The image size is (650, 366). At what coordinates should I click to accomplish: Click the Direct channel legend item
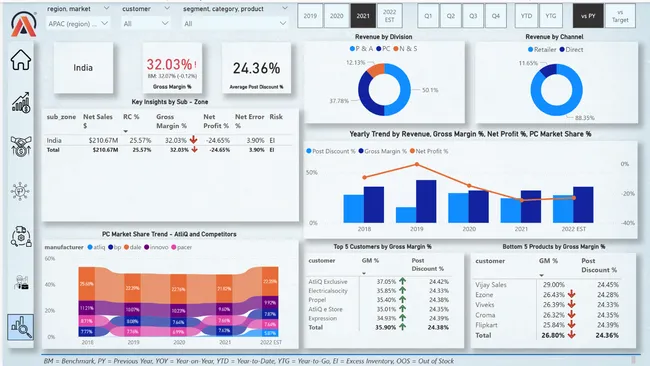tap(571, 49)
